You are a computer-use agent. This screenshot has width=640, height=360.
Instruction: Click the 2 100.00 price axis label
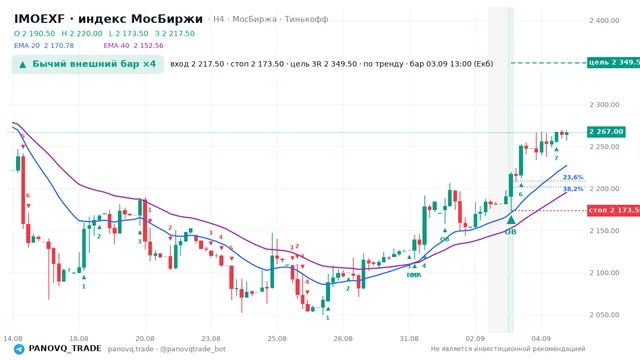click(604, 273)
